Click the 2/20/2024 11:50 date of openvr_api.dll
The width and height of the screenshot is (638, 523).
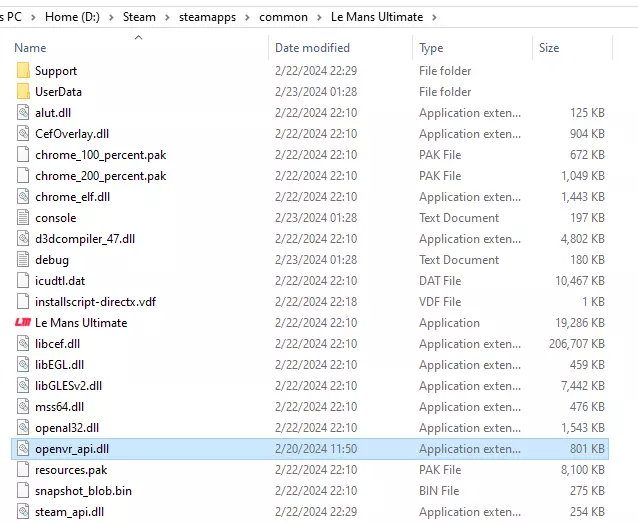(316, 449)
